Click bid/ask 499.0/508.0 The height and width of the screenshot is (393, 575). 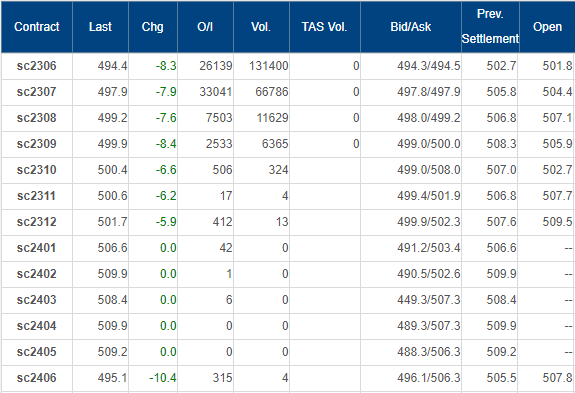click(x=429, y=170)
